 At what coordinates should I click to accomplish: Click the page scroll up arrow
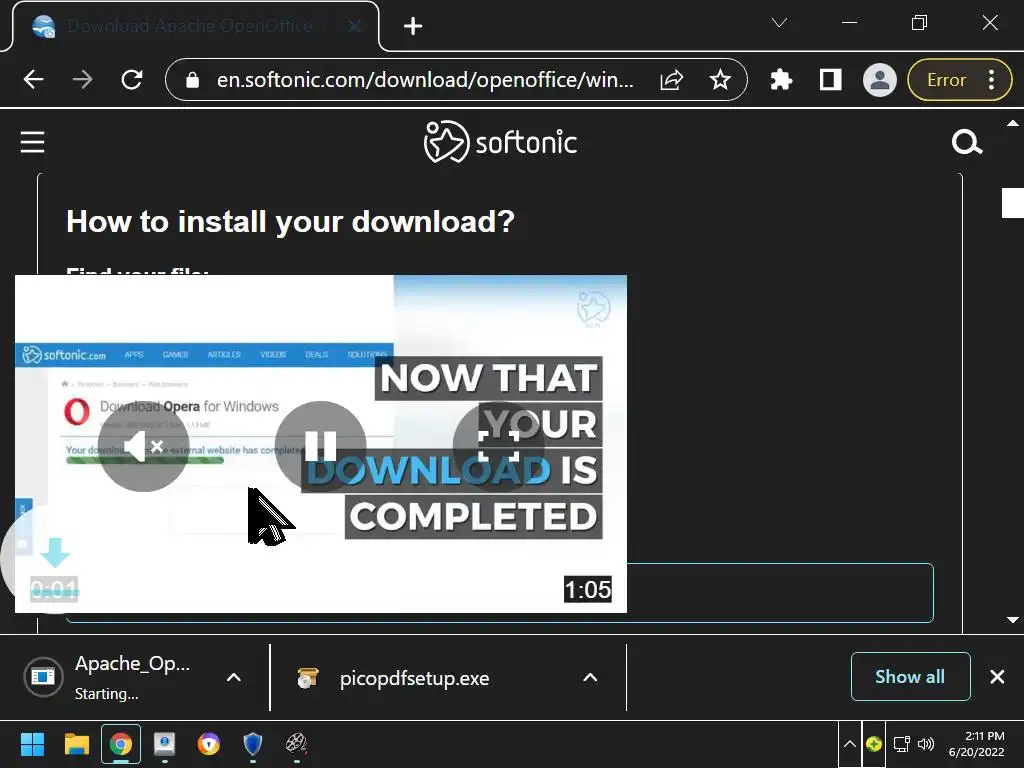click(x=1012, y=123)
